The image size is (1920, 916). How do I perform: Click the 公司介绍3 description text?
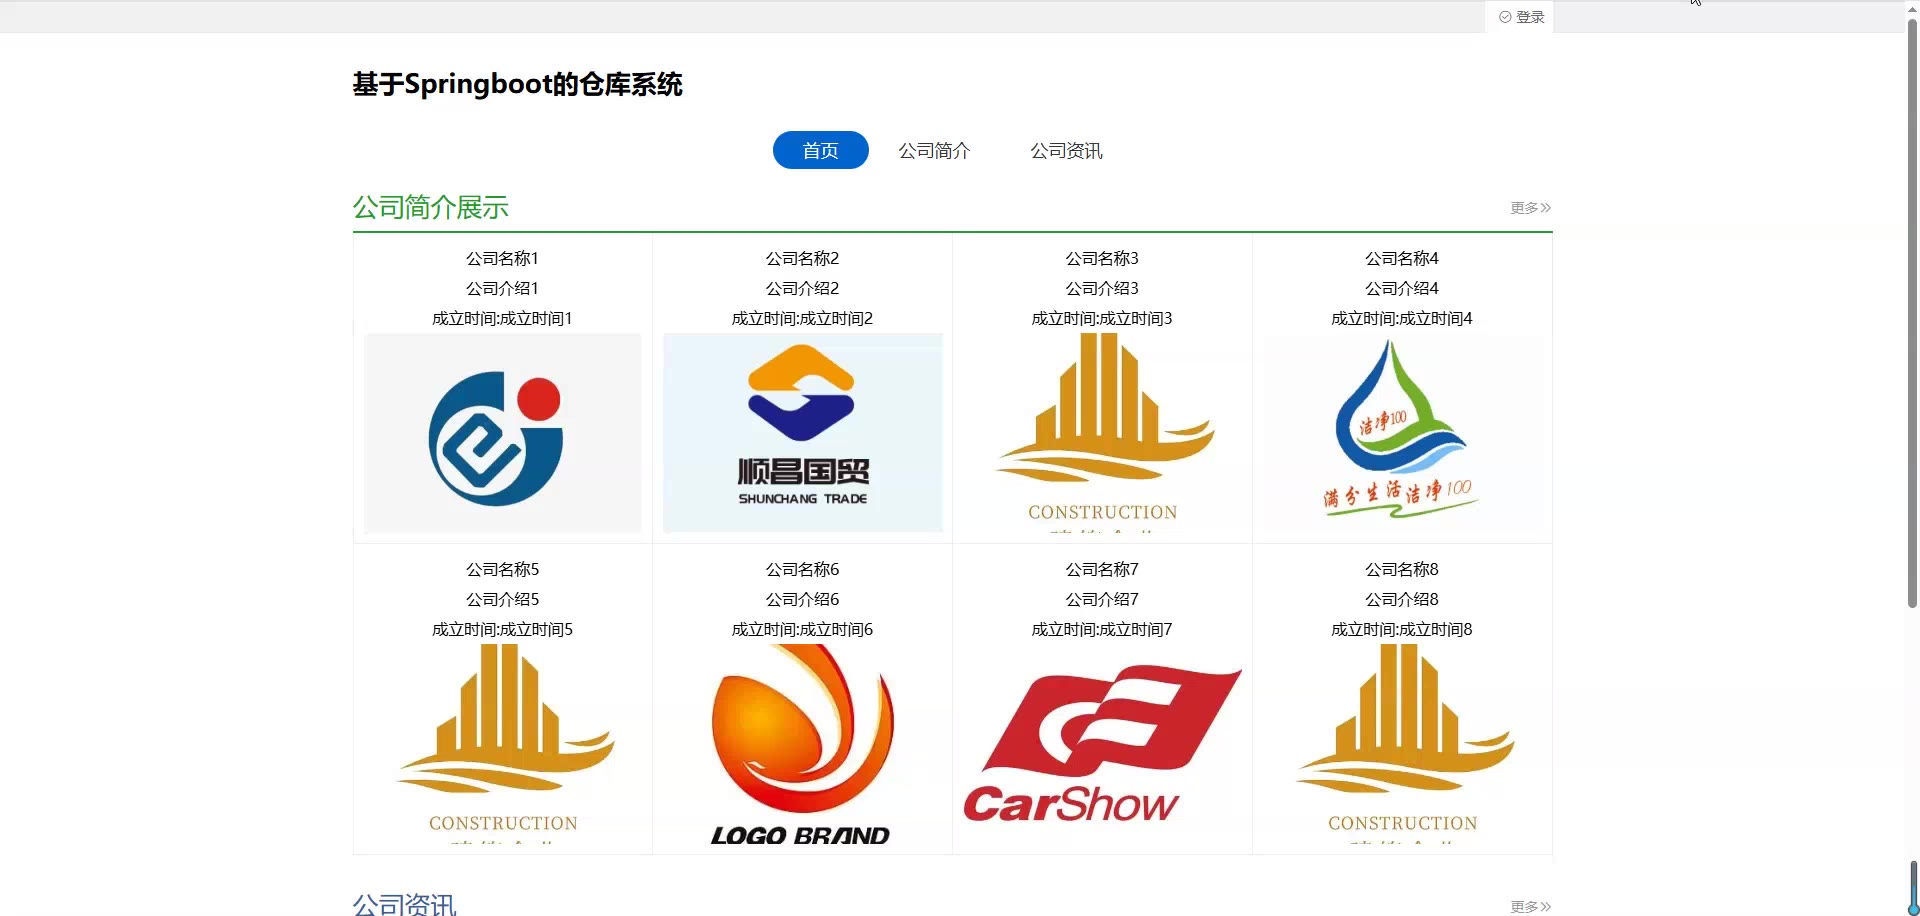(x=1102, y=288)
